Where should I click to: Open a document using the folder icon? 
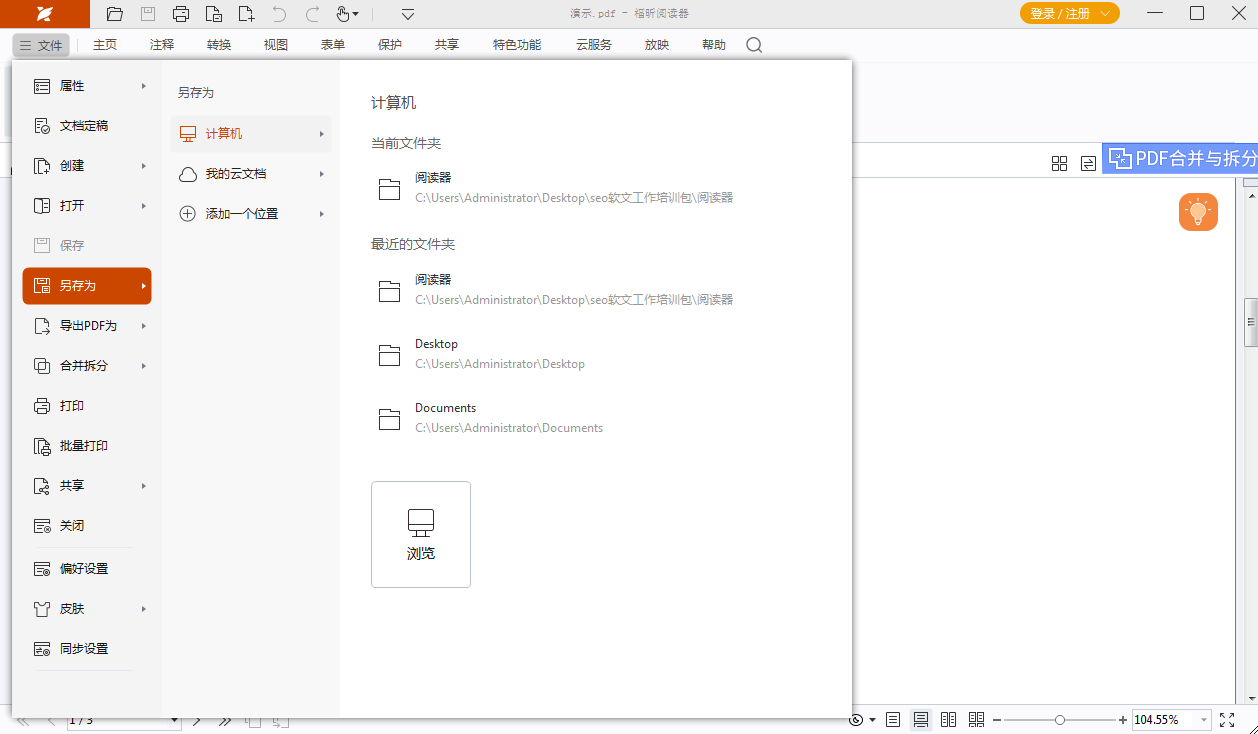tap(114, 14)
